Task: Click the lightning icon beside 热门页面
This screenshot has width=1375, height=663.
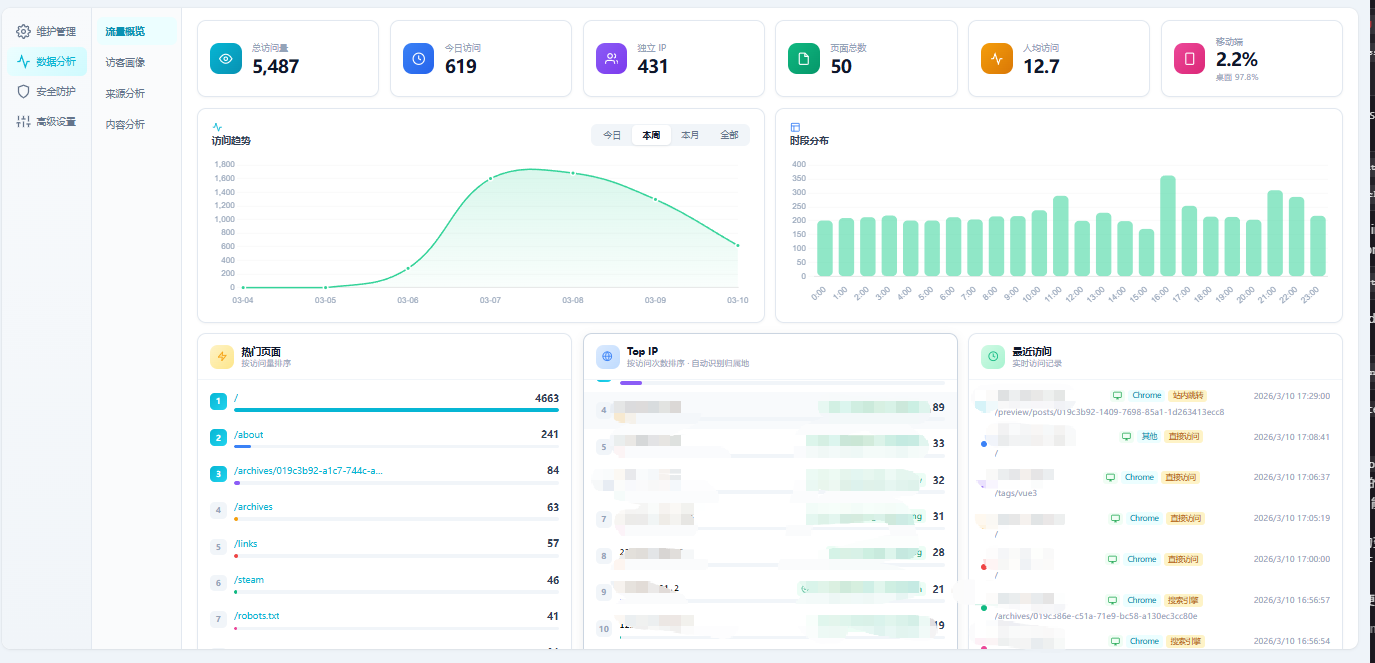Action: point(222,357)
